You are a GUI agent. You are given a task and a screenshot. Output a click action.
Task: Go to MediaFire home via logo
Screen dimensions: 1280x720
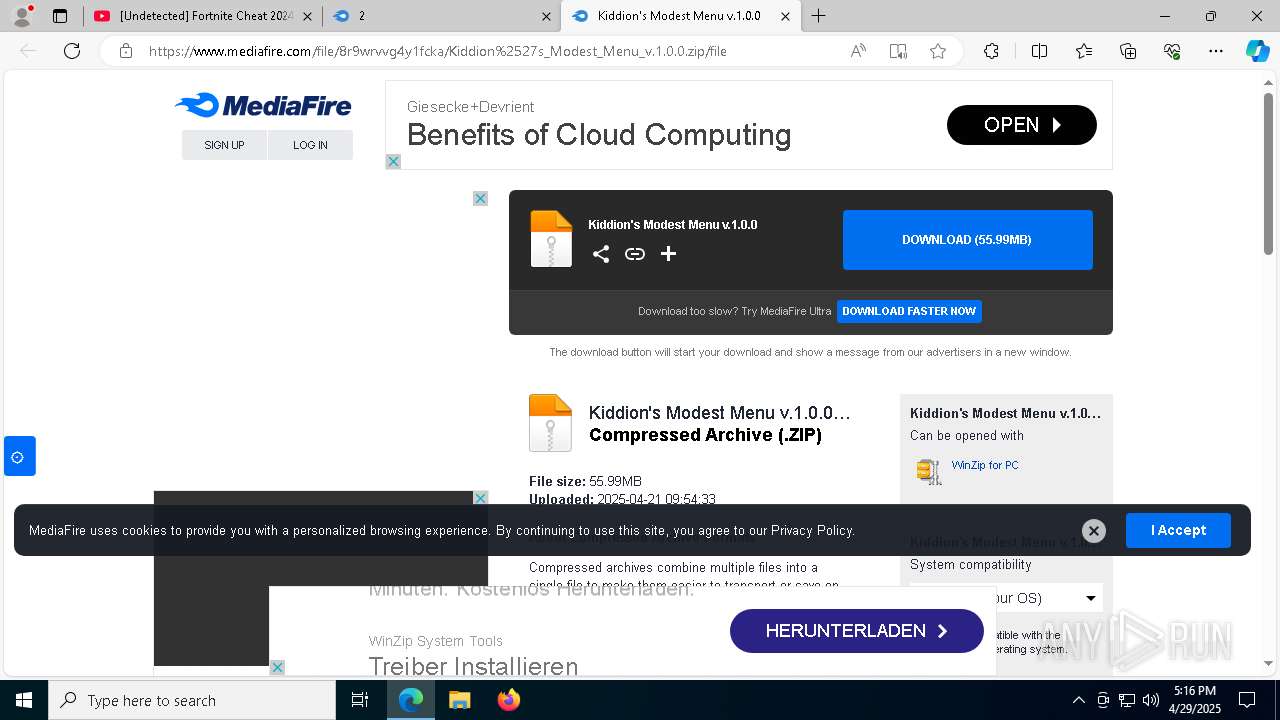point(263,105)
